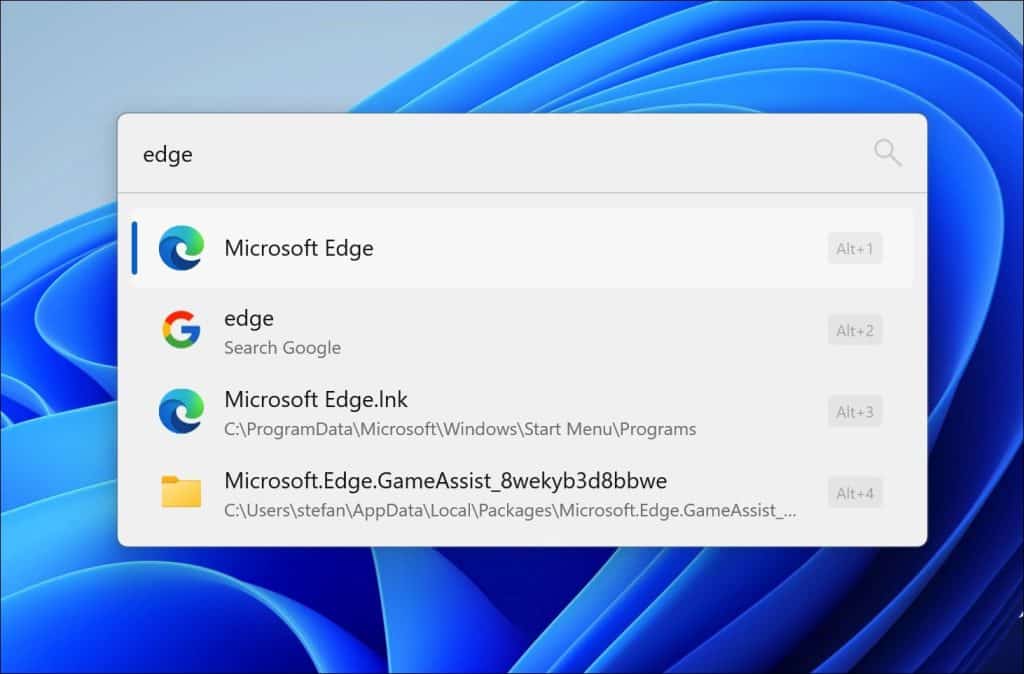Click the yellow folder icon for GameAssist

point(181,492)
